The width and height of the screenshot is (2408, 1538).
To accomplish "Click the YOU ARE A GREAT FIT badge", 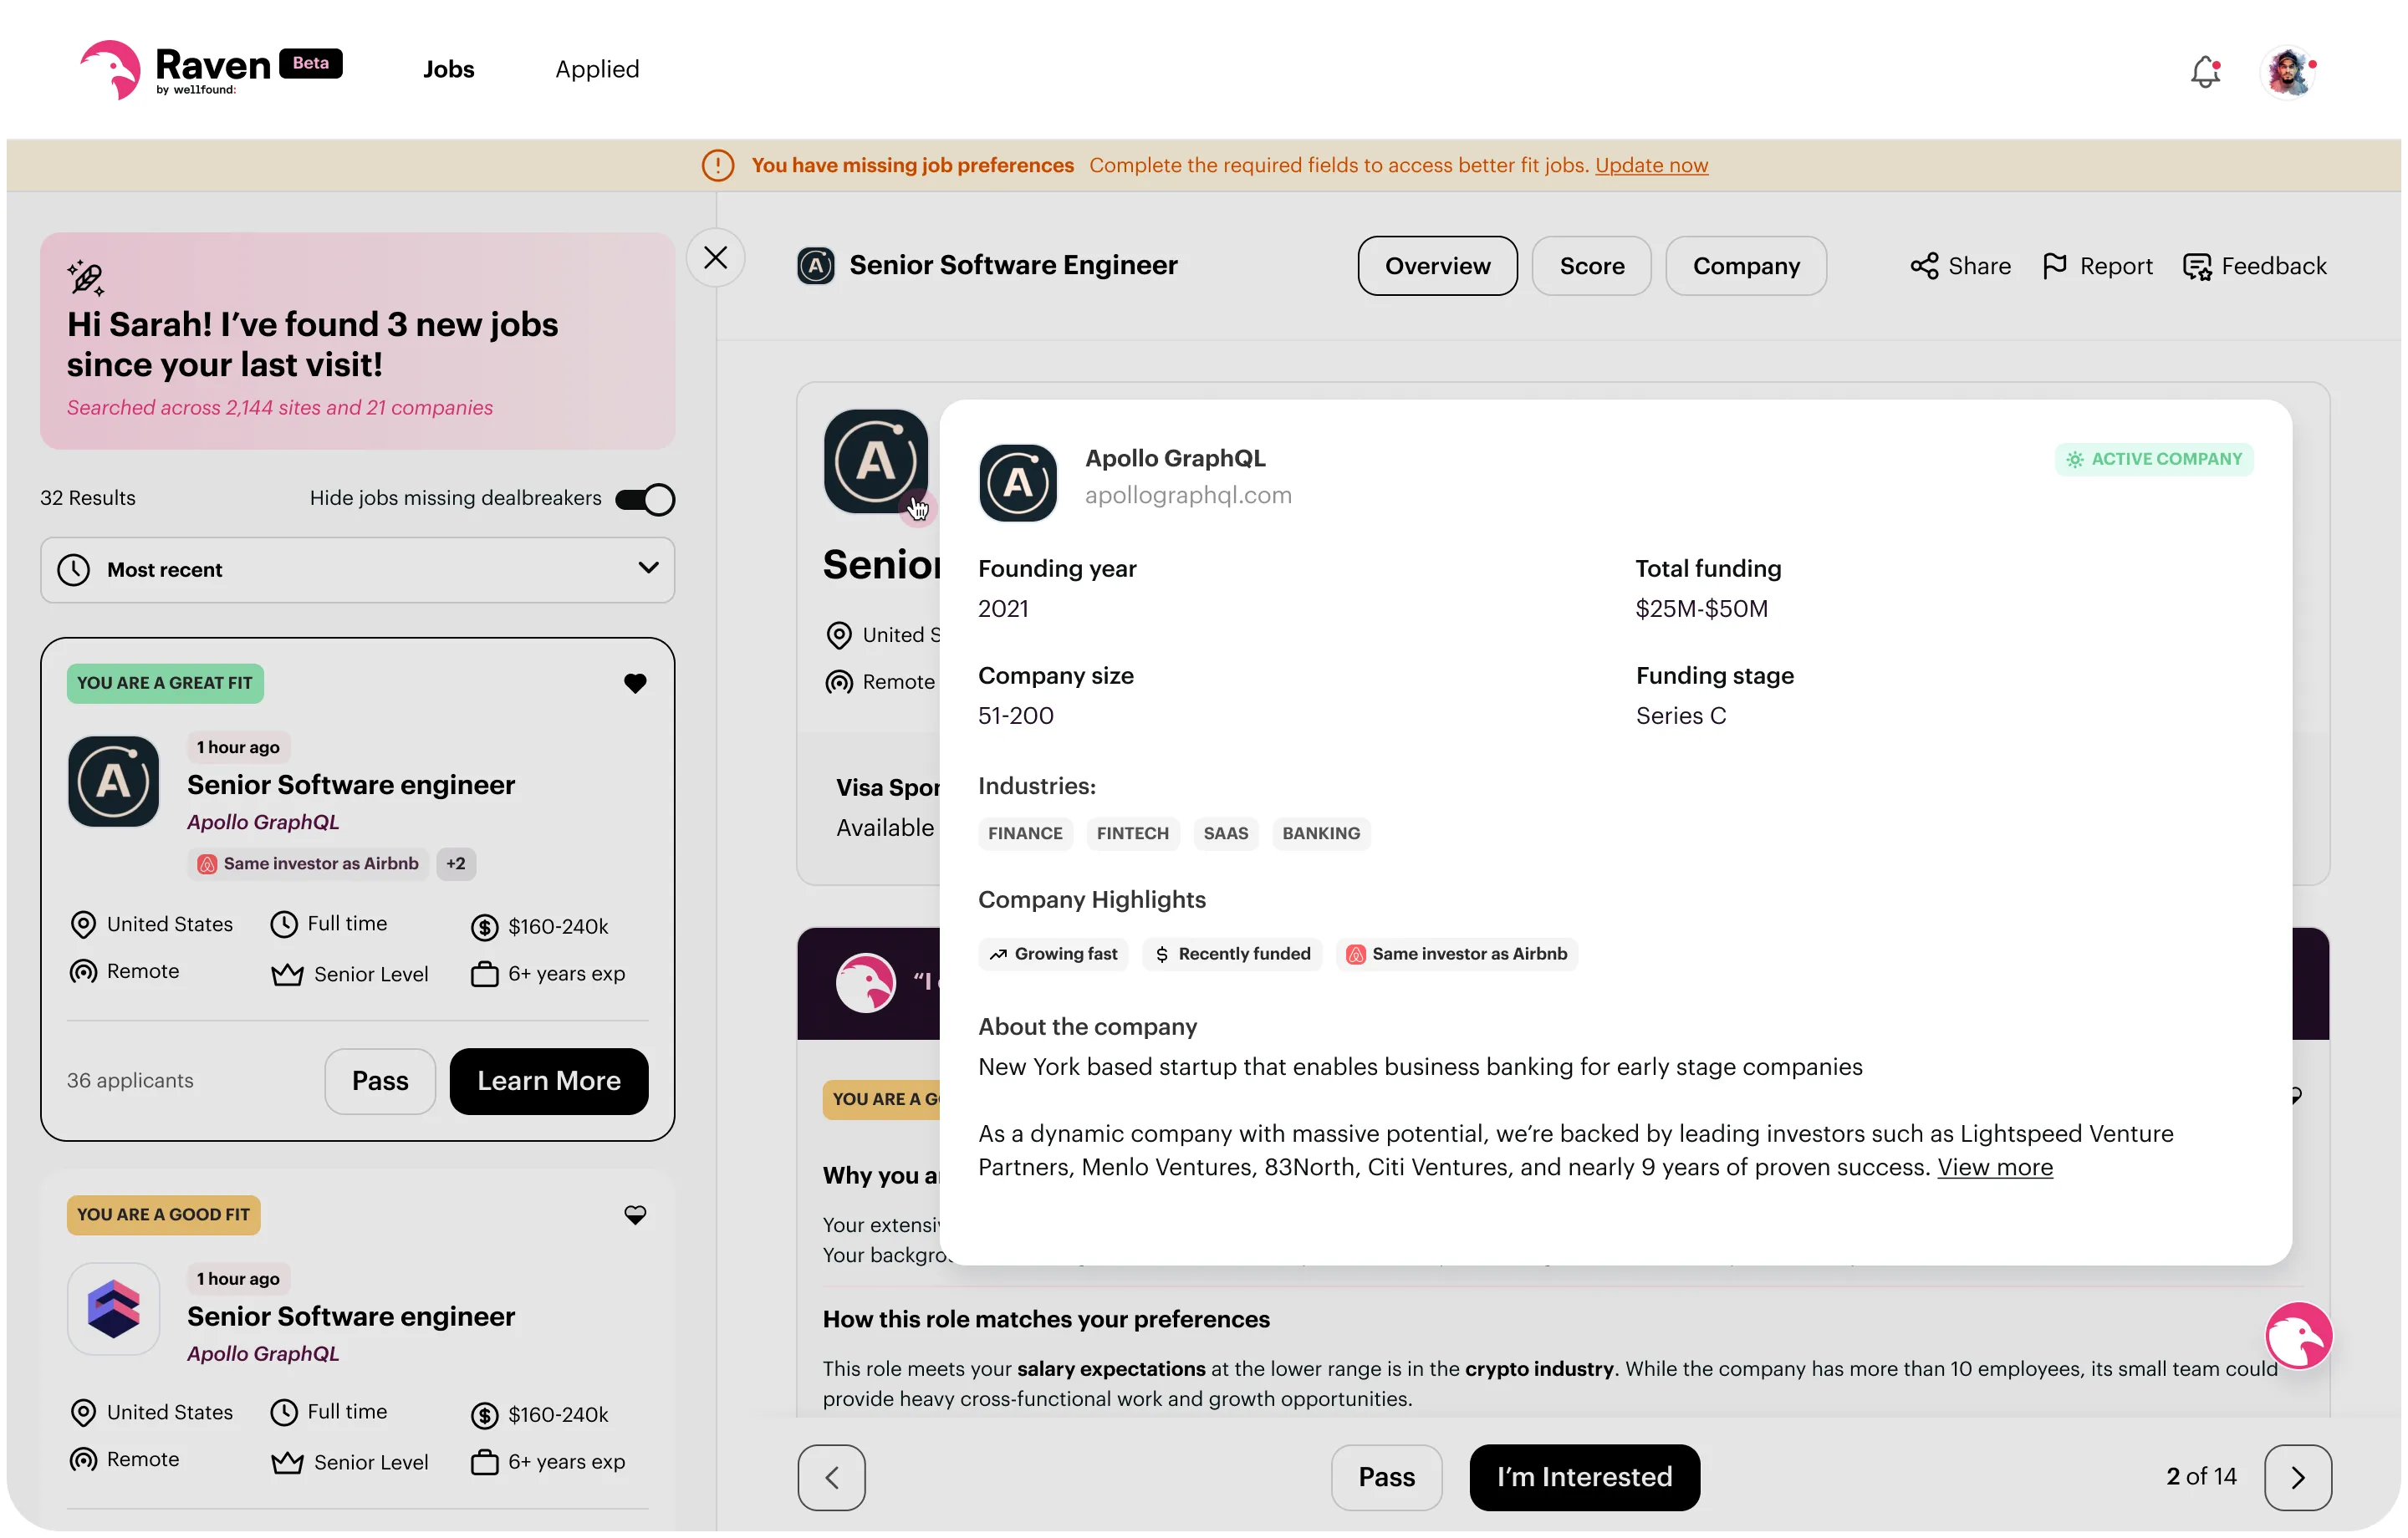I will click(x=165, y=684).
